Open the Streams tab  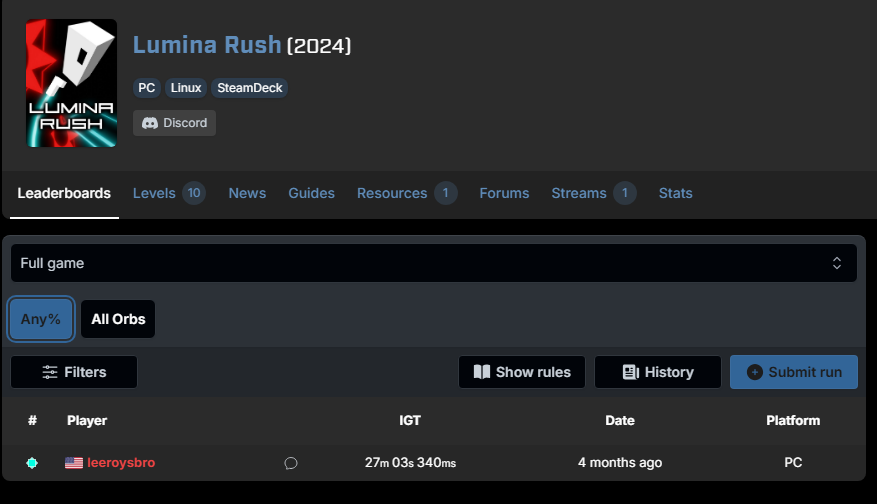click(x=579, y=194)
